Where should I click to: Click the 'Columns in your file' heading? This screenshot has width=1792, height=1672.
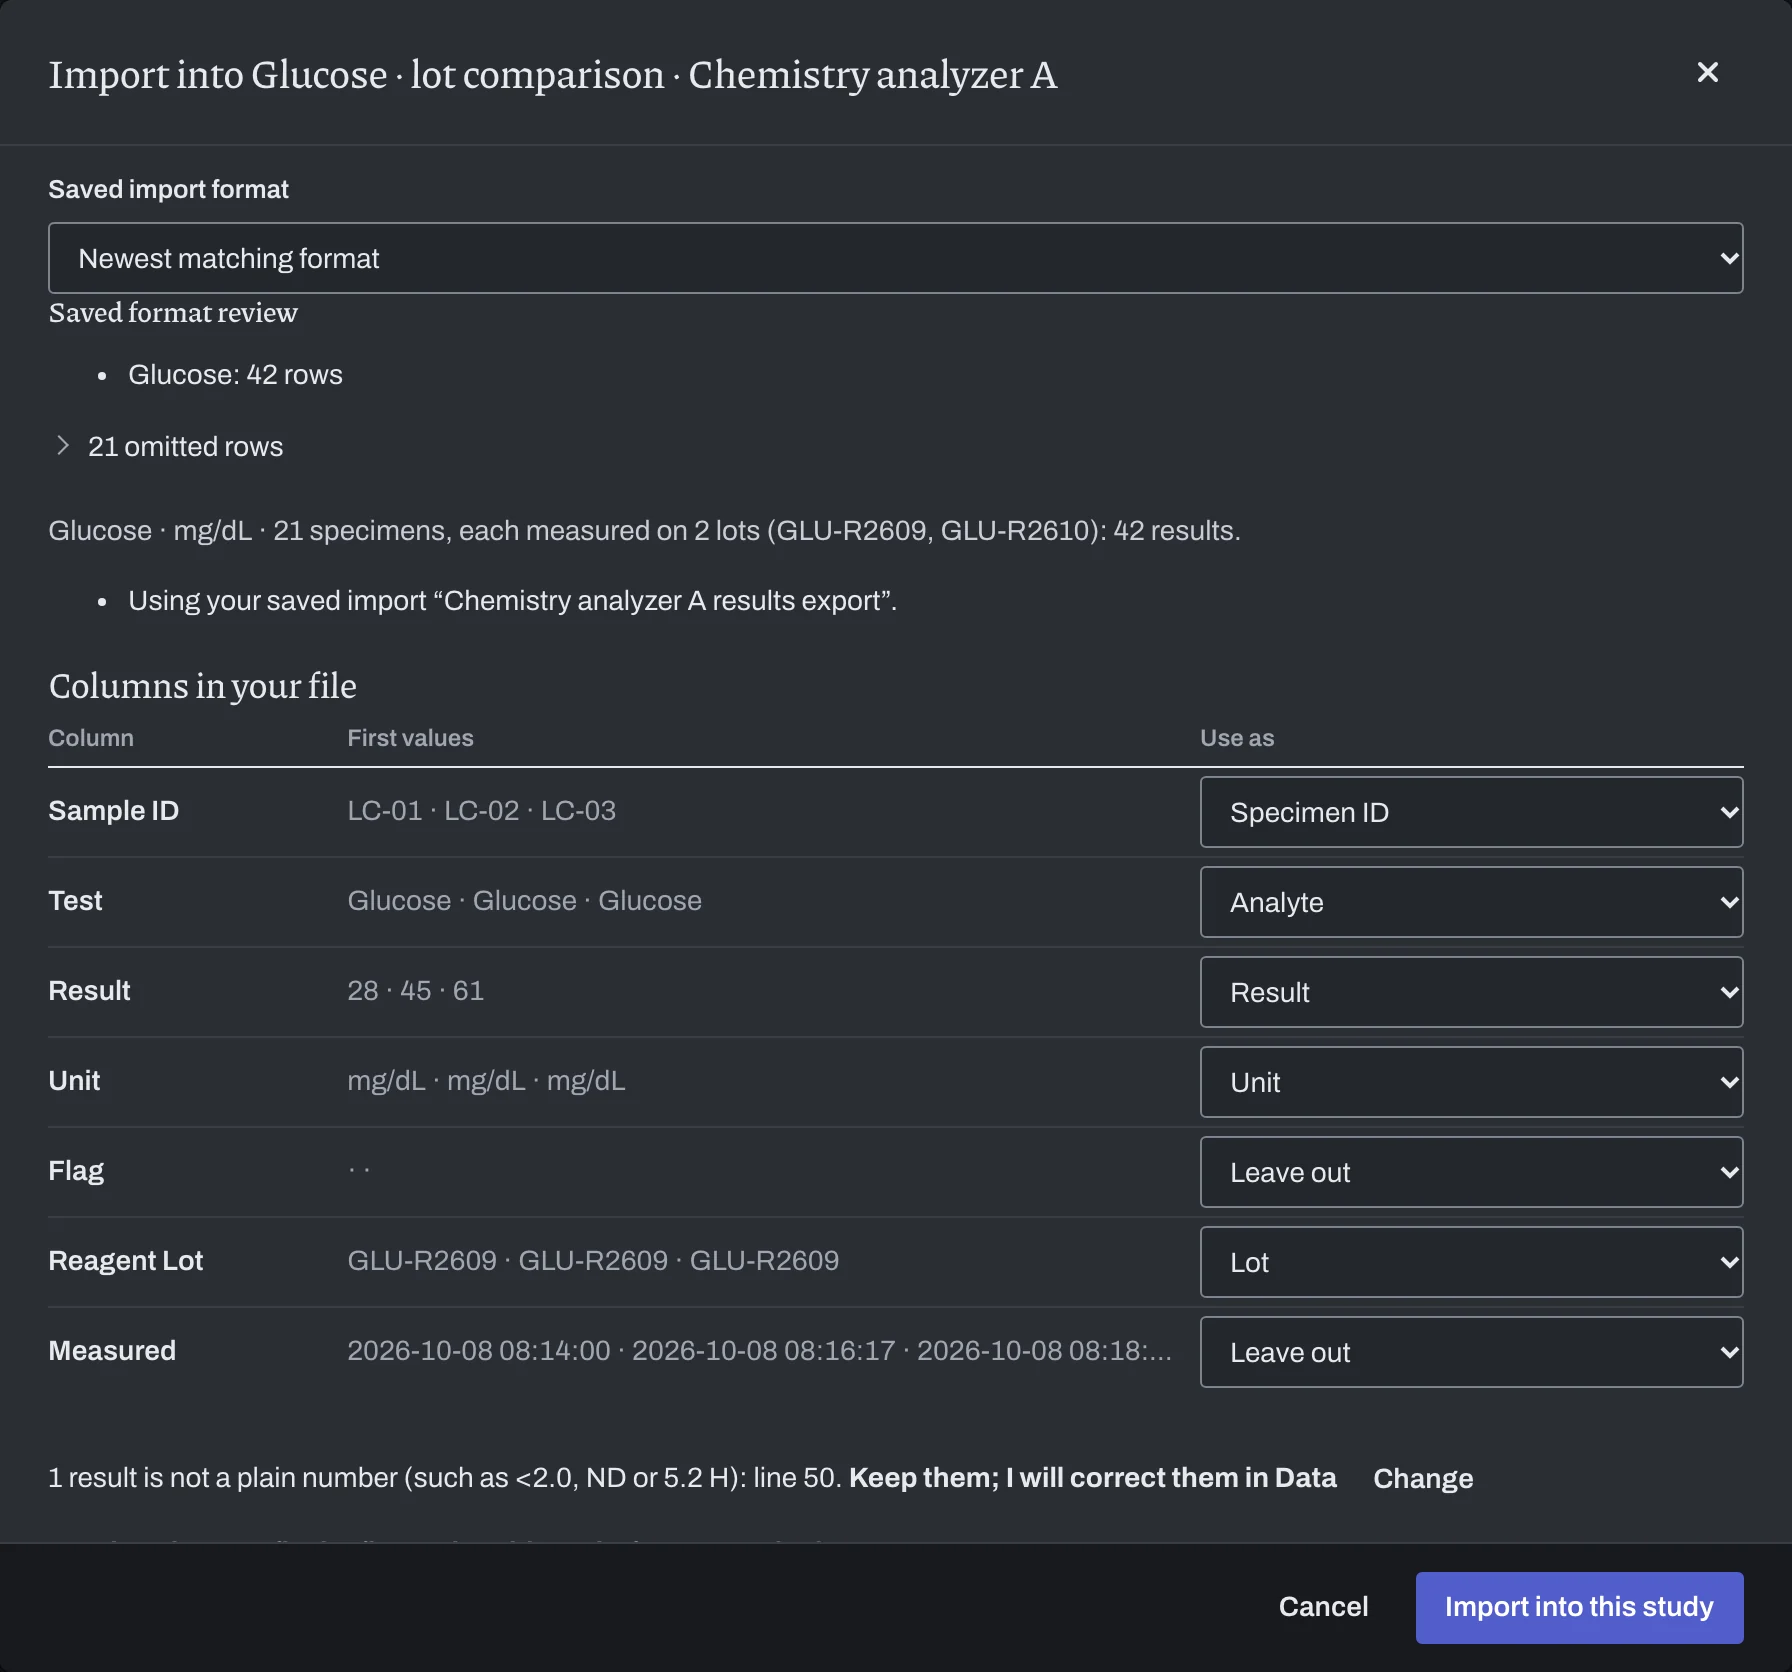point(202,686)
